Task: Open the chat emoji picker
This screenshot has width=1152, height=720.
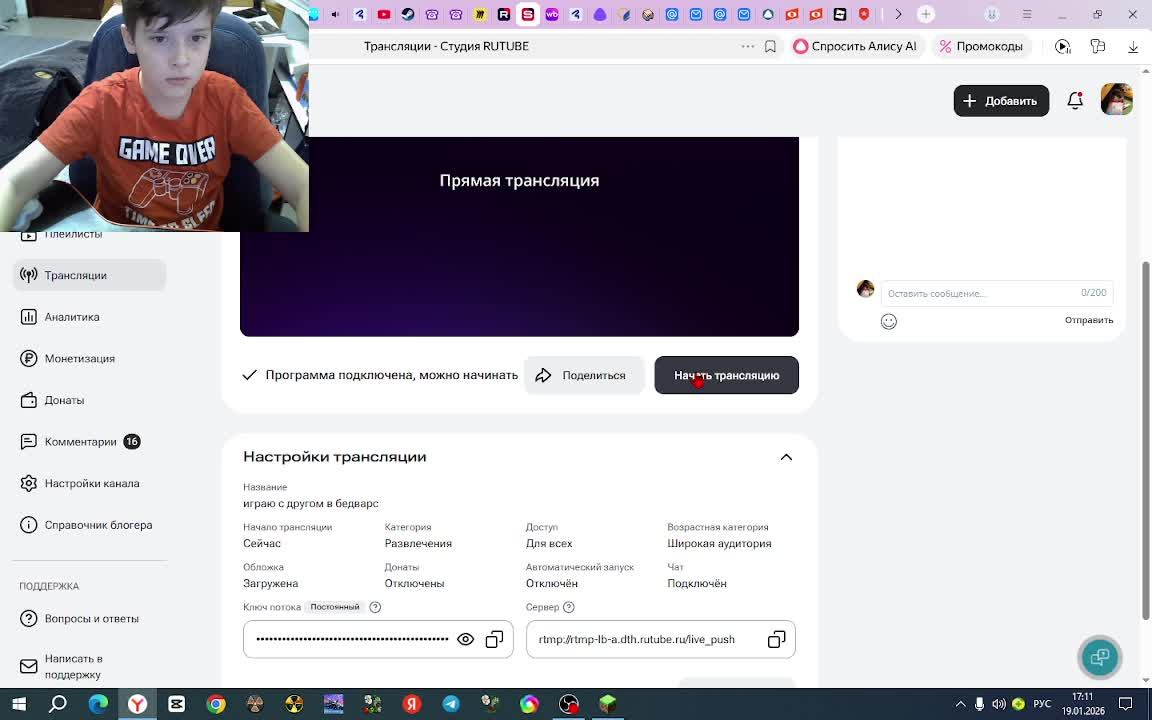Action: pos(889,321)
